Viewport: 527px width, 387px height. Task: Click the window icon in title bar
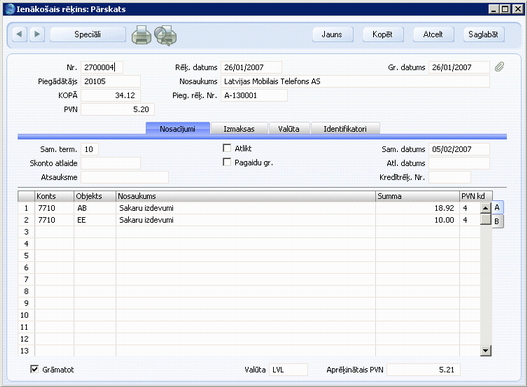tap(10, 9)
